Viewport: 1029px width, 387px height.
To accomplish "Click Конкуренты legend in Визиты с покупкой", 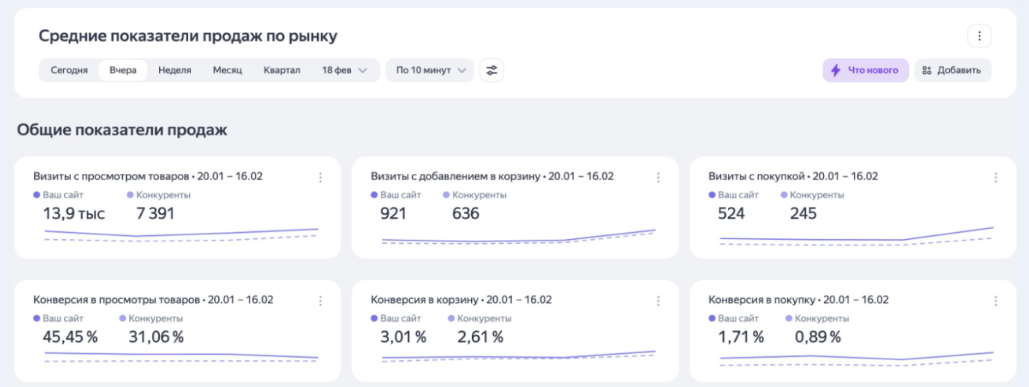I will pyautogui.click(x=812, y=195).
